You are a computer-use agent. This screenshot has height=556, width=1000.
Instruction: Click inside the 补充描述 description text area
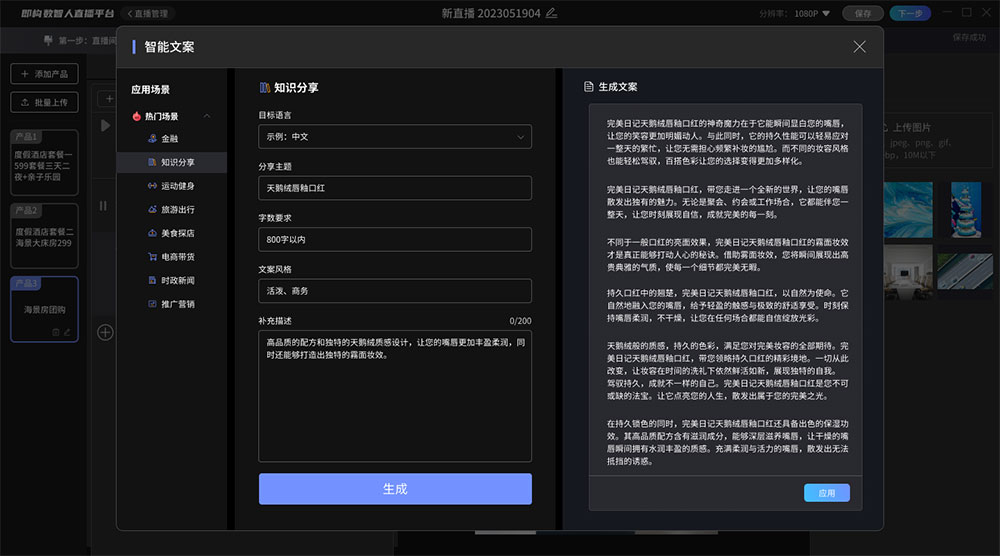click(x=395, y=395)
